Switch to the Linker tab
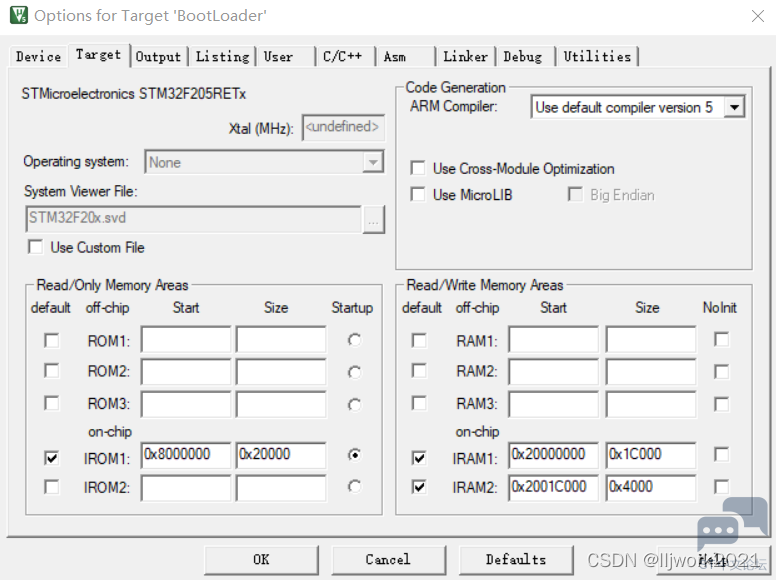Image resolution: width=776 pixels, height=580 pixels. [x=465, y=57]
